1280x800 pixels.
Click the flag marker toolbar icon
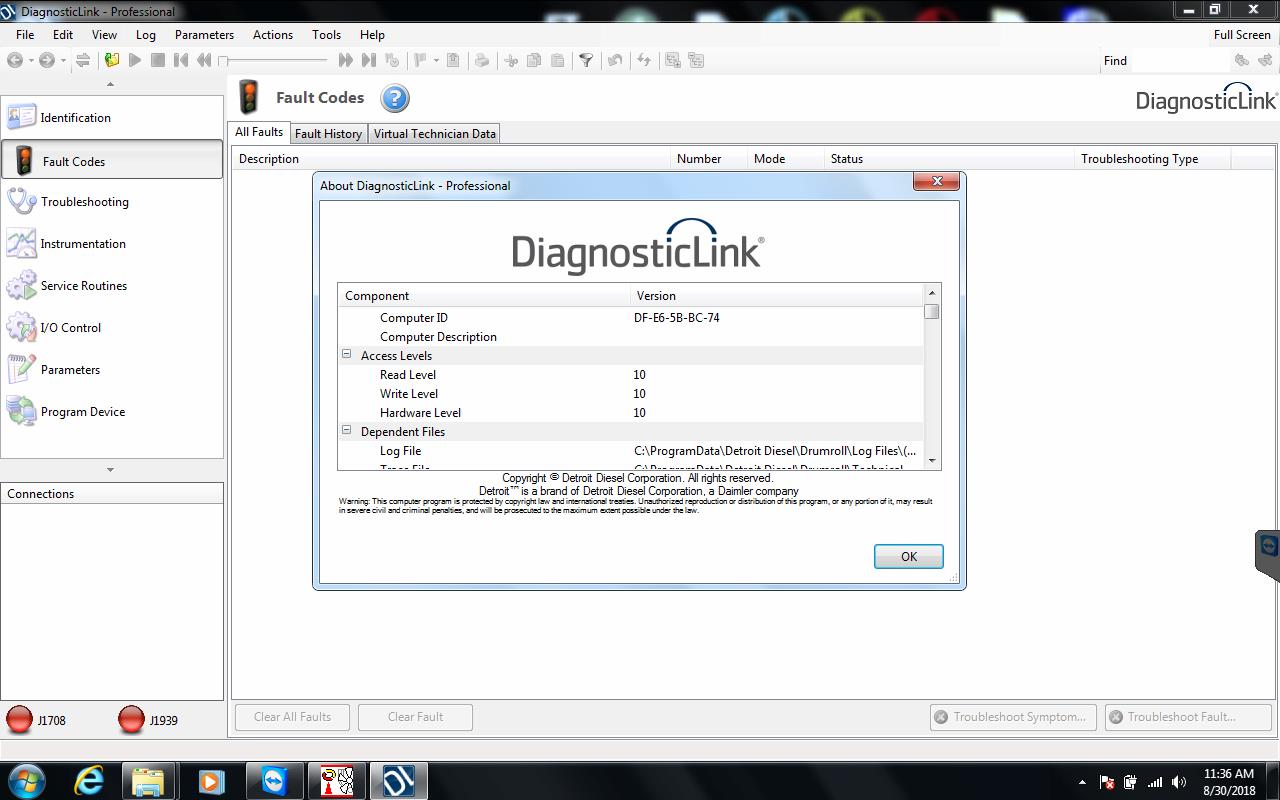pos(420,60)
